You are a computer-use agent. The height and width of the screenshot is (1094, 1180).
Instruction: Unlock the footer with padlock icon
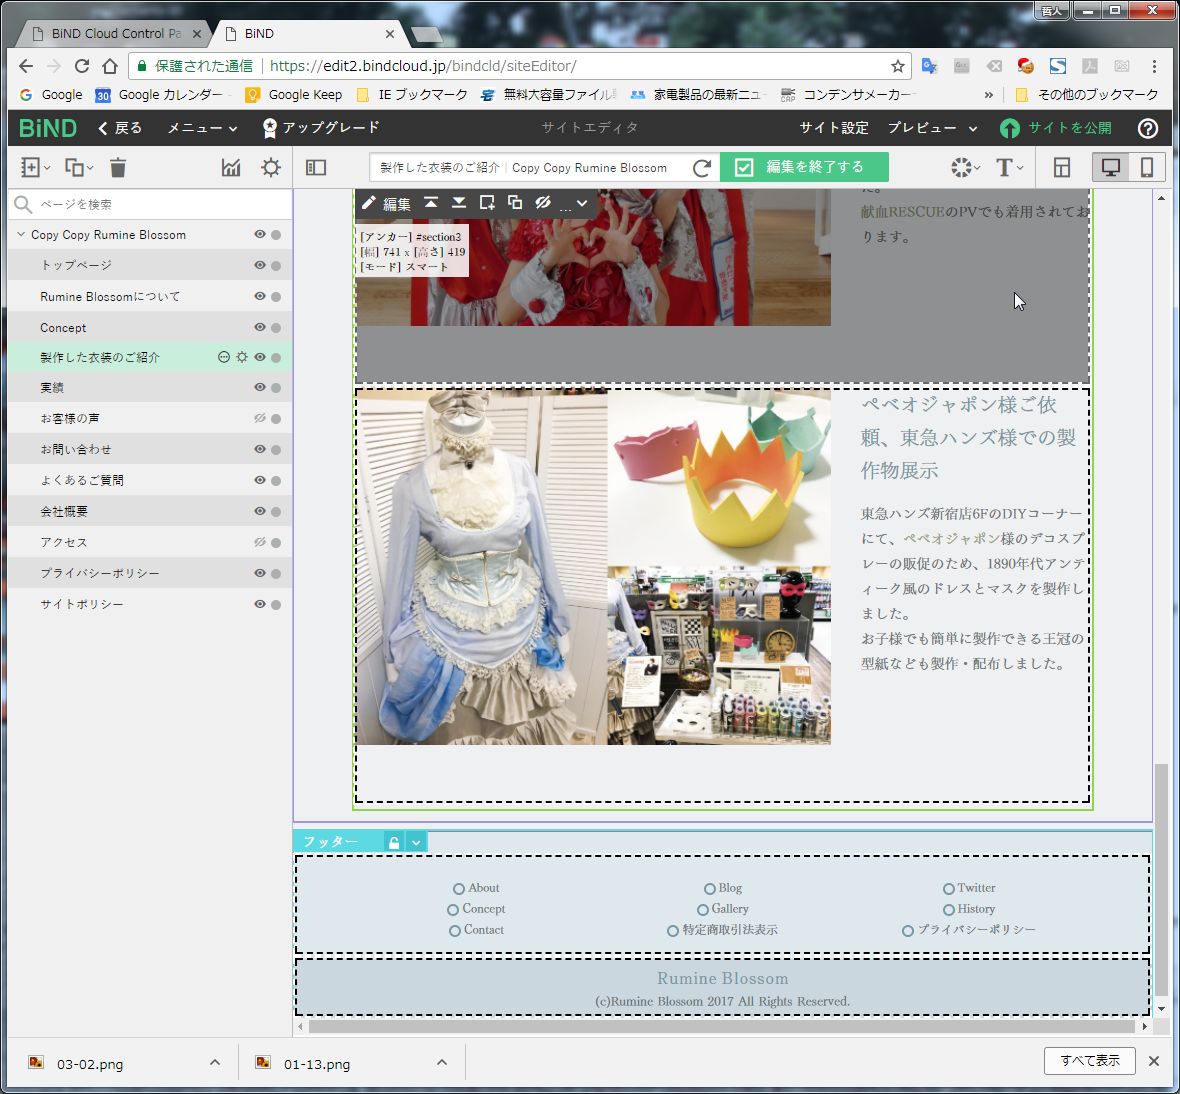pos(393,842)
